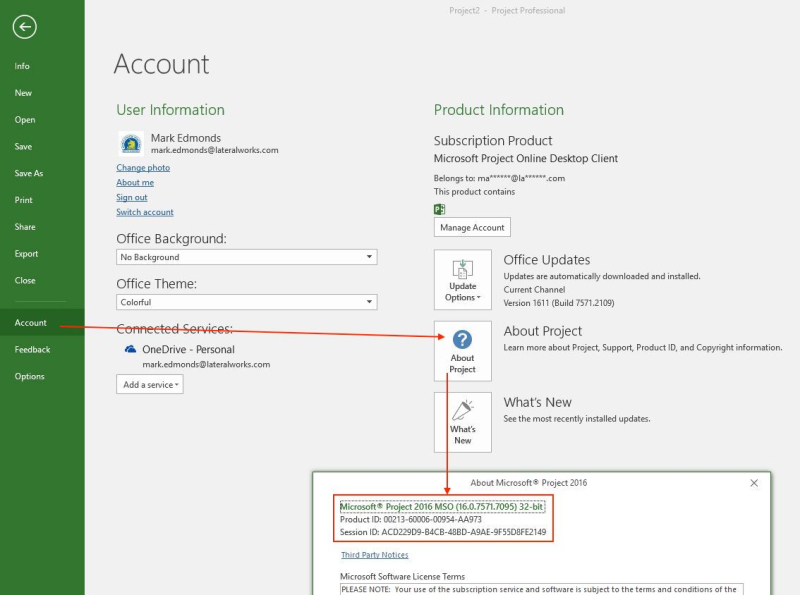The image size is (800, 595).
Task: Select Save As in the sidebar
Action: pyautogui.click(x=29, y=173)
